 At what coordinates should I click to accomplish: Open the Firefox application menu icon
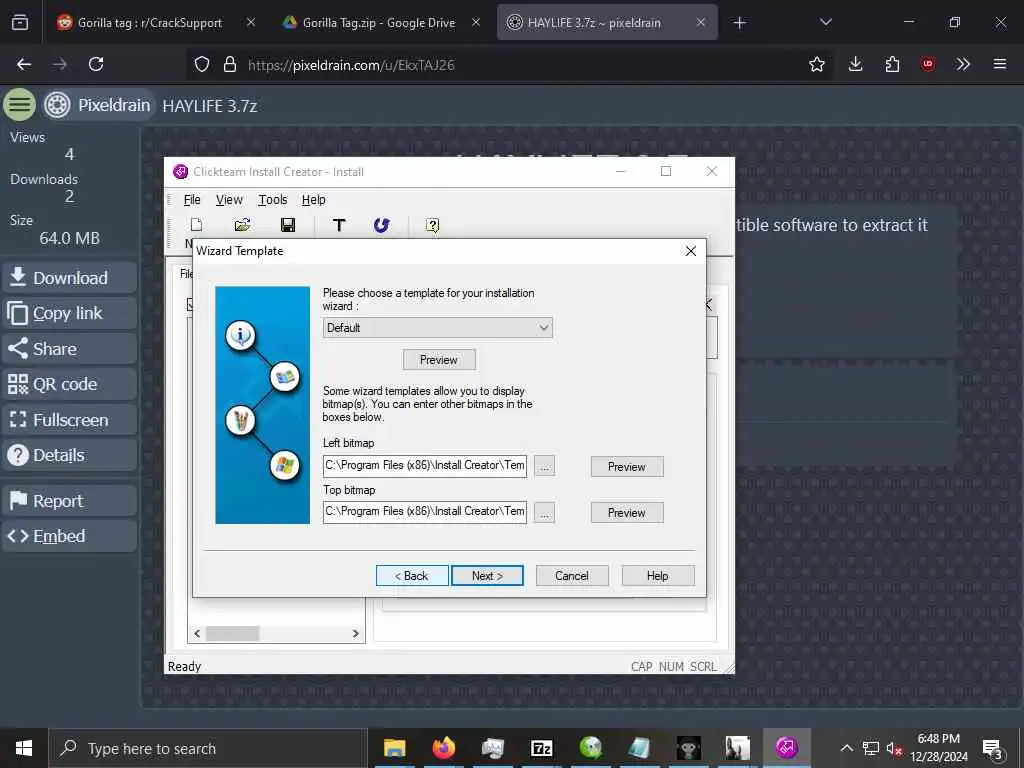1000,64
